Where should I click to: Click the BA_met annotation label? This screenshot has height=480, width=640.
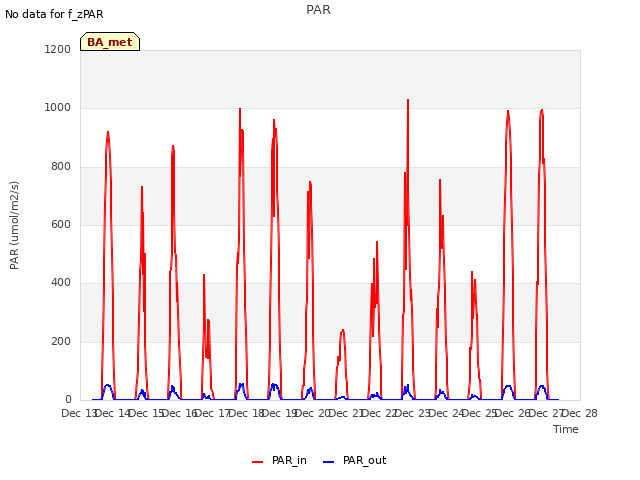point(110,42)
